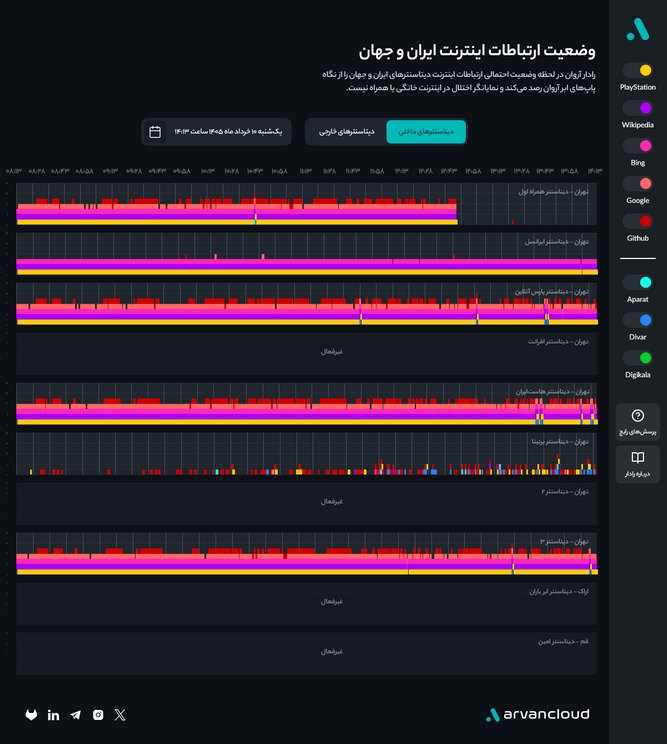Click 'غیرفعال' in the Qom datacenter panel
The width and height of the screenshot is (667, 744).
pos(332,651)
